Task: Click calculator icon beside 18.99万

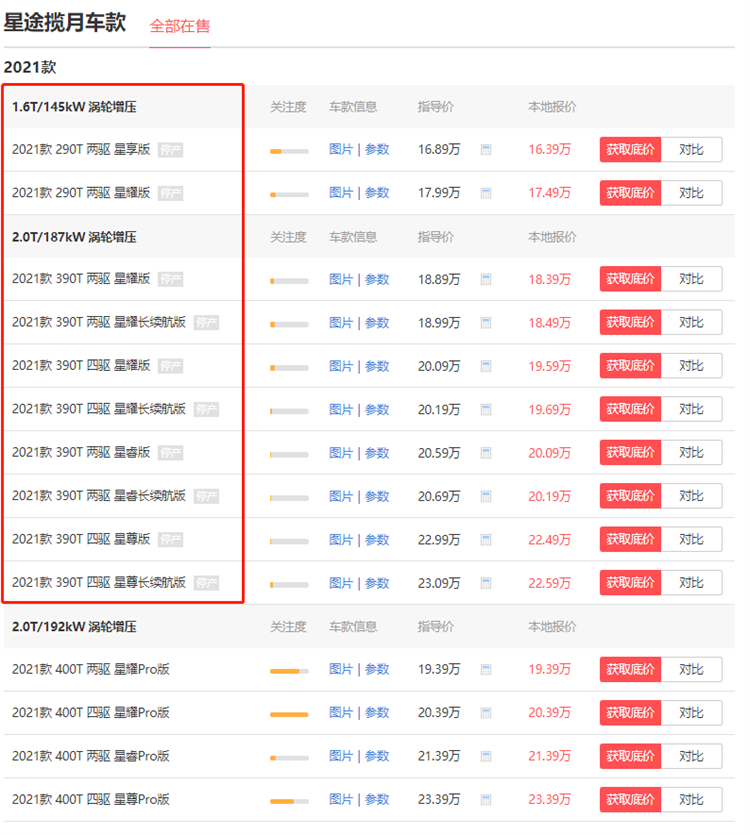Action: click(486, 323)
